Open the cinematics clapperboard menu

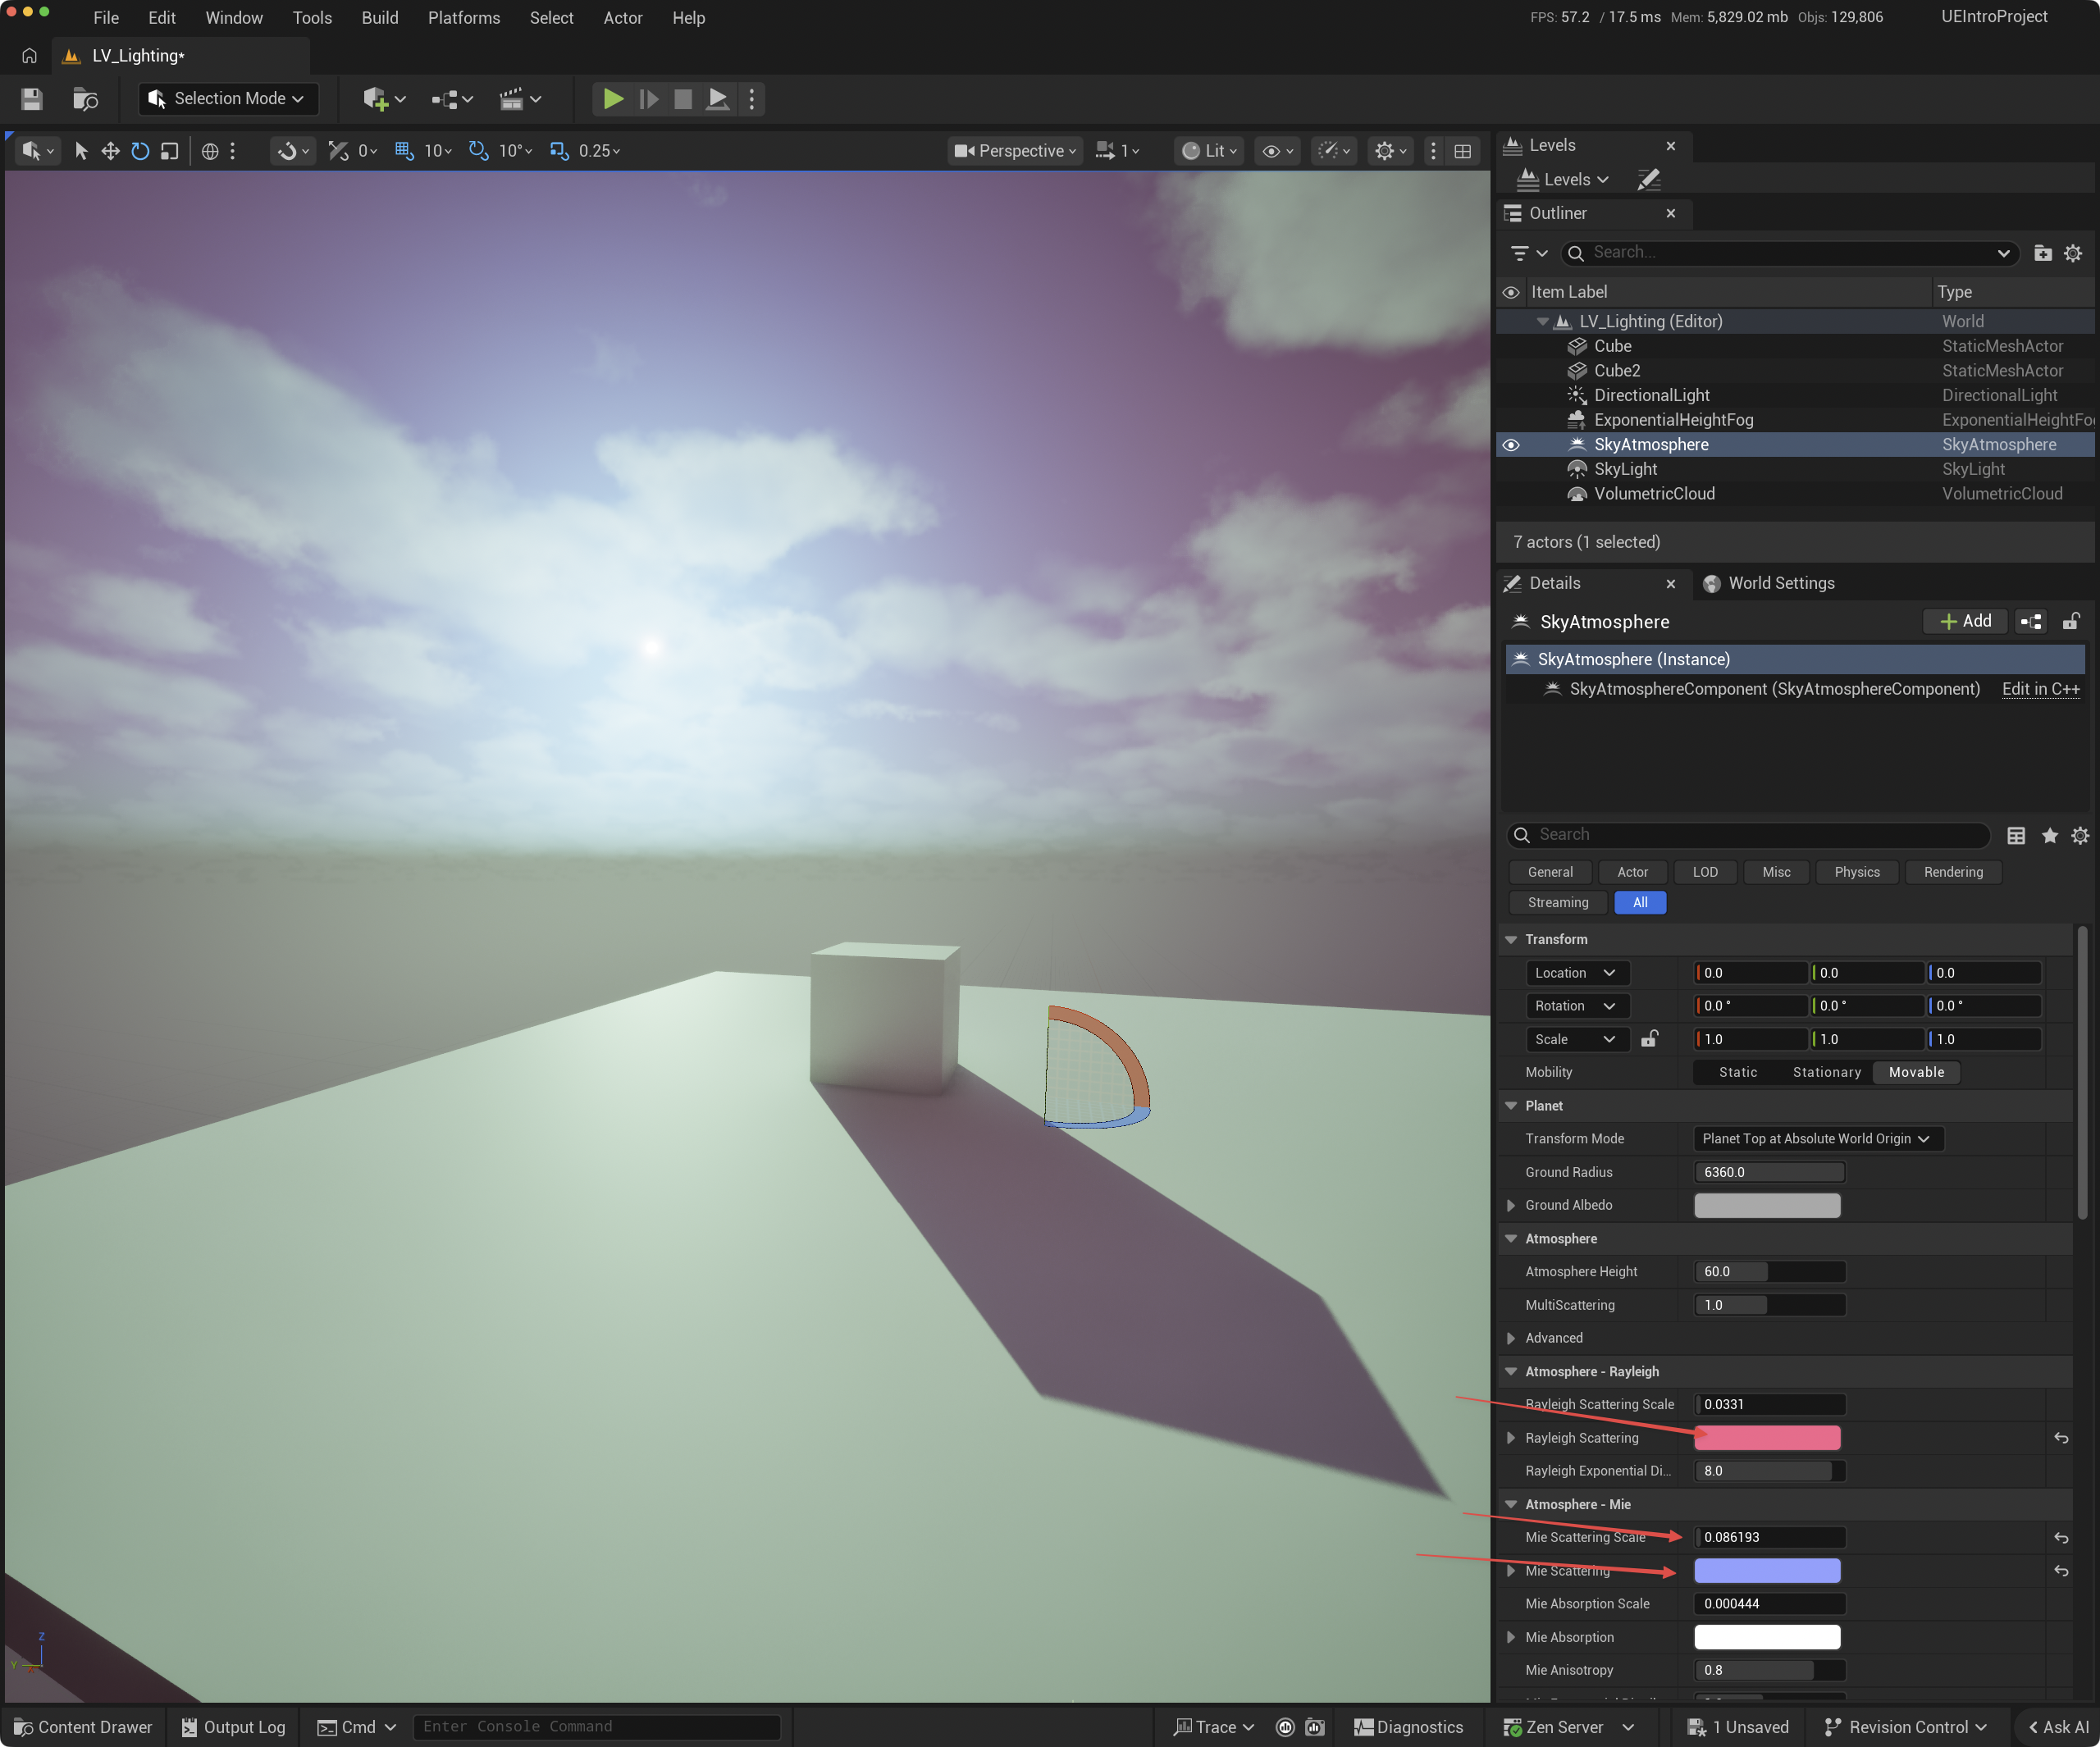click(520, 99)
